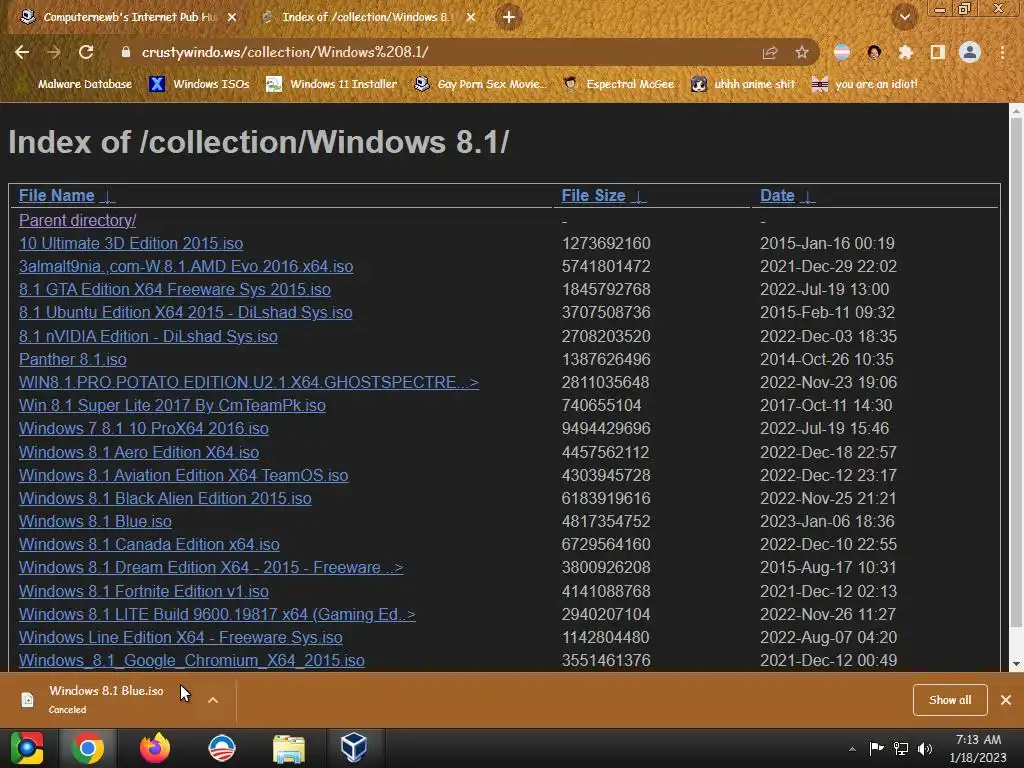Click the date 2023-Jan-06 18:36

[x=827, y=521]
